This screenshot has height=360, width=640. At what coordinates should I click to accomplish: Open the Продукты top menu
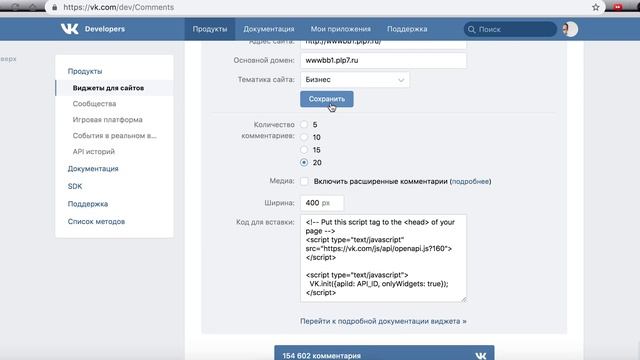point(210,29)
